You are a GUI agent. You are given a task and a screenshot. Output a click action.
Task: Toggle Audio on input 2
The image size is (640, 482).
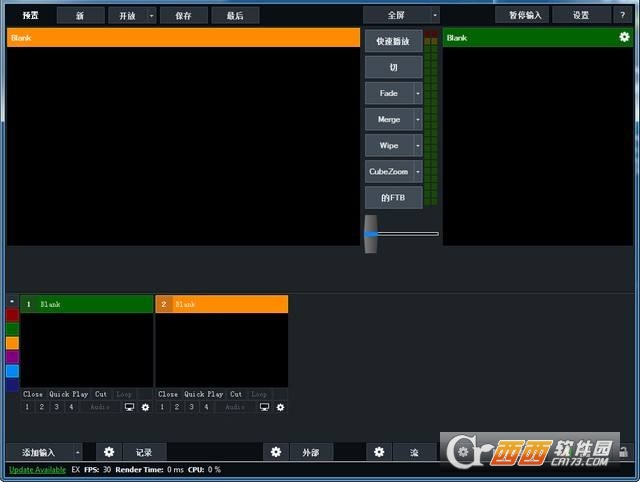(235, 407)
